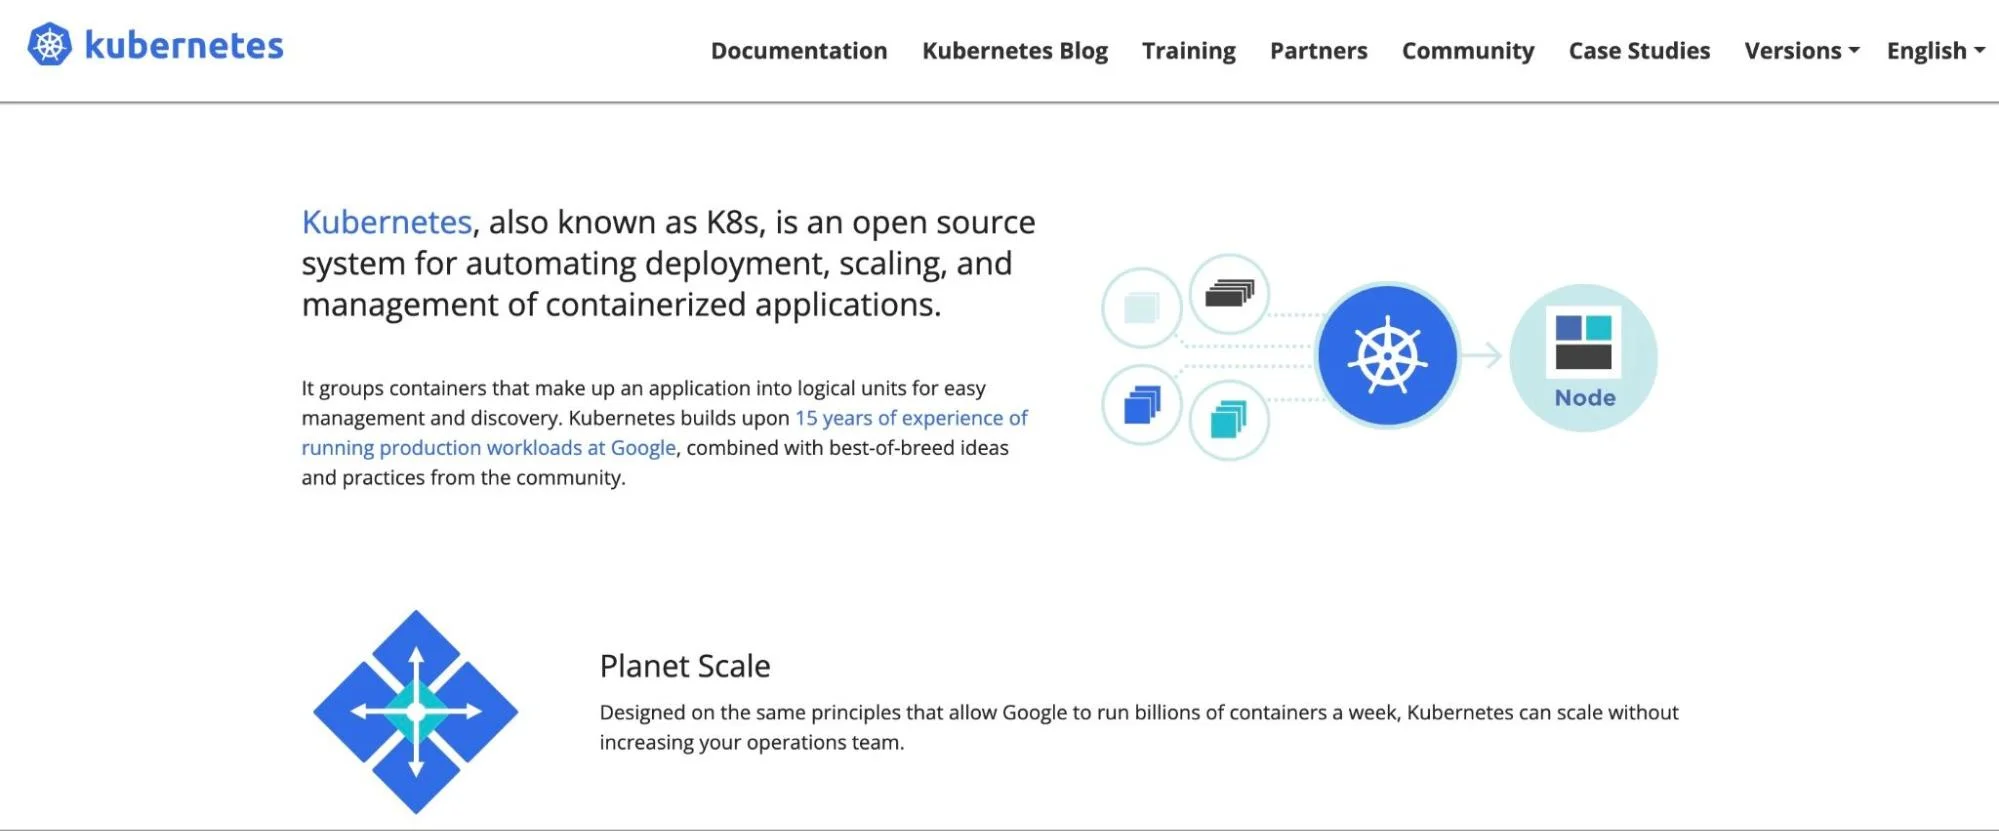Click the blue helm wheel circle in diagram
Viewport: 1999px width, 831px height.
[1387, 356]
